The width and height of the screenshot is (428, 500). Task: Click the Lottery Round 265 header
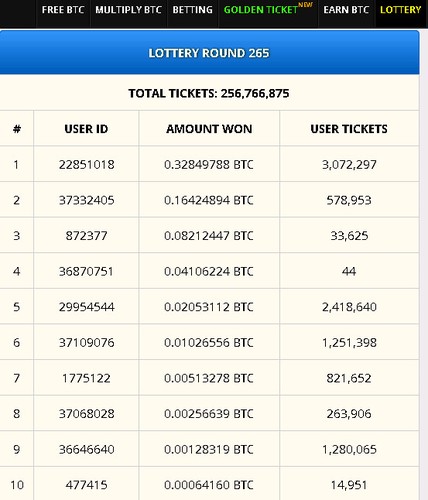pyautogui.click(x=209, y=53)
